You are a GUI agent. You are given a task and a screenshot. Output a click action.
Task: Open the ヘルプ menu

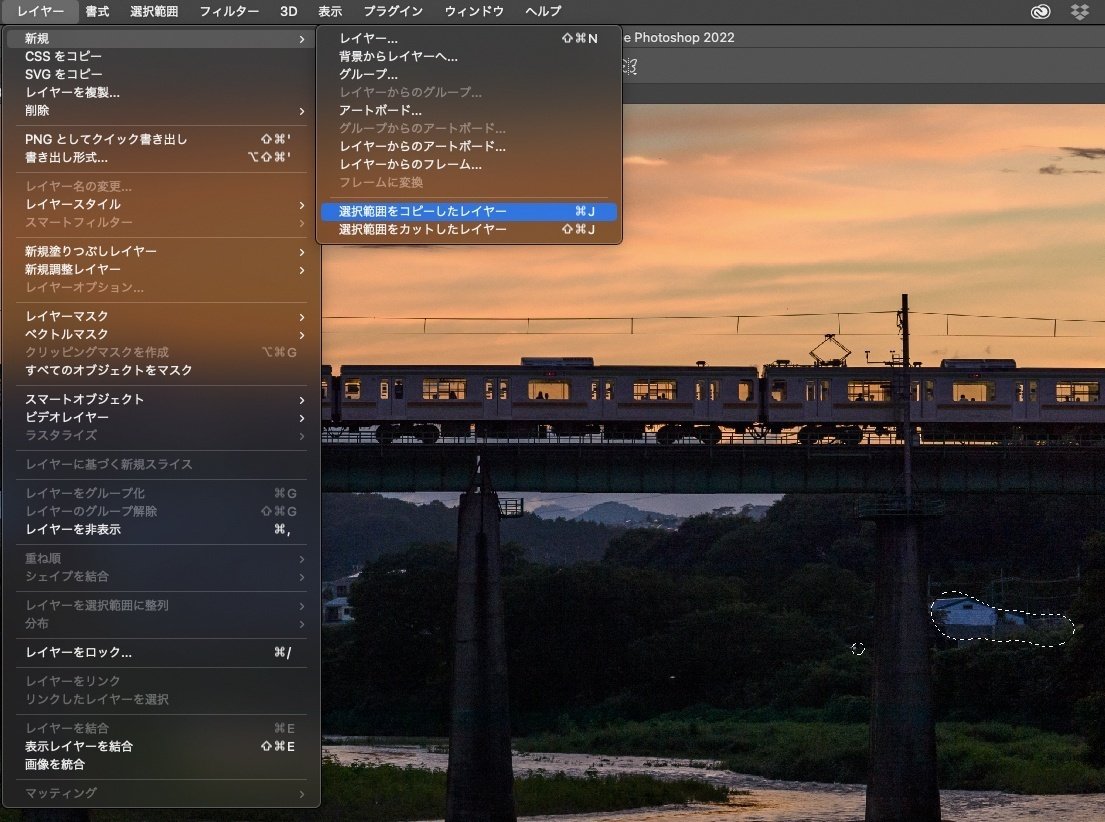pyautogui.click(x=543, y=11)
